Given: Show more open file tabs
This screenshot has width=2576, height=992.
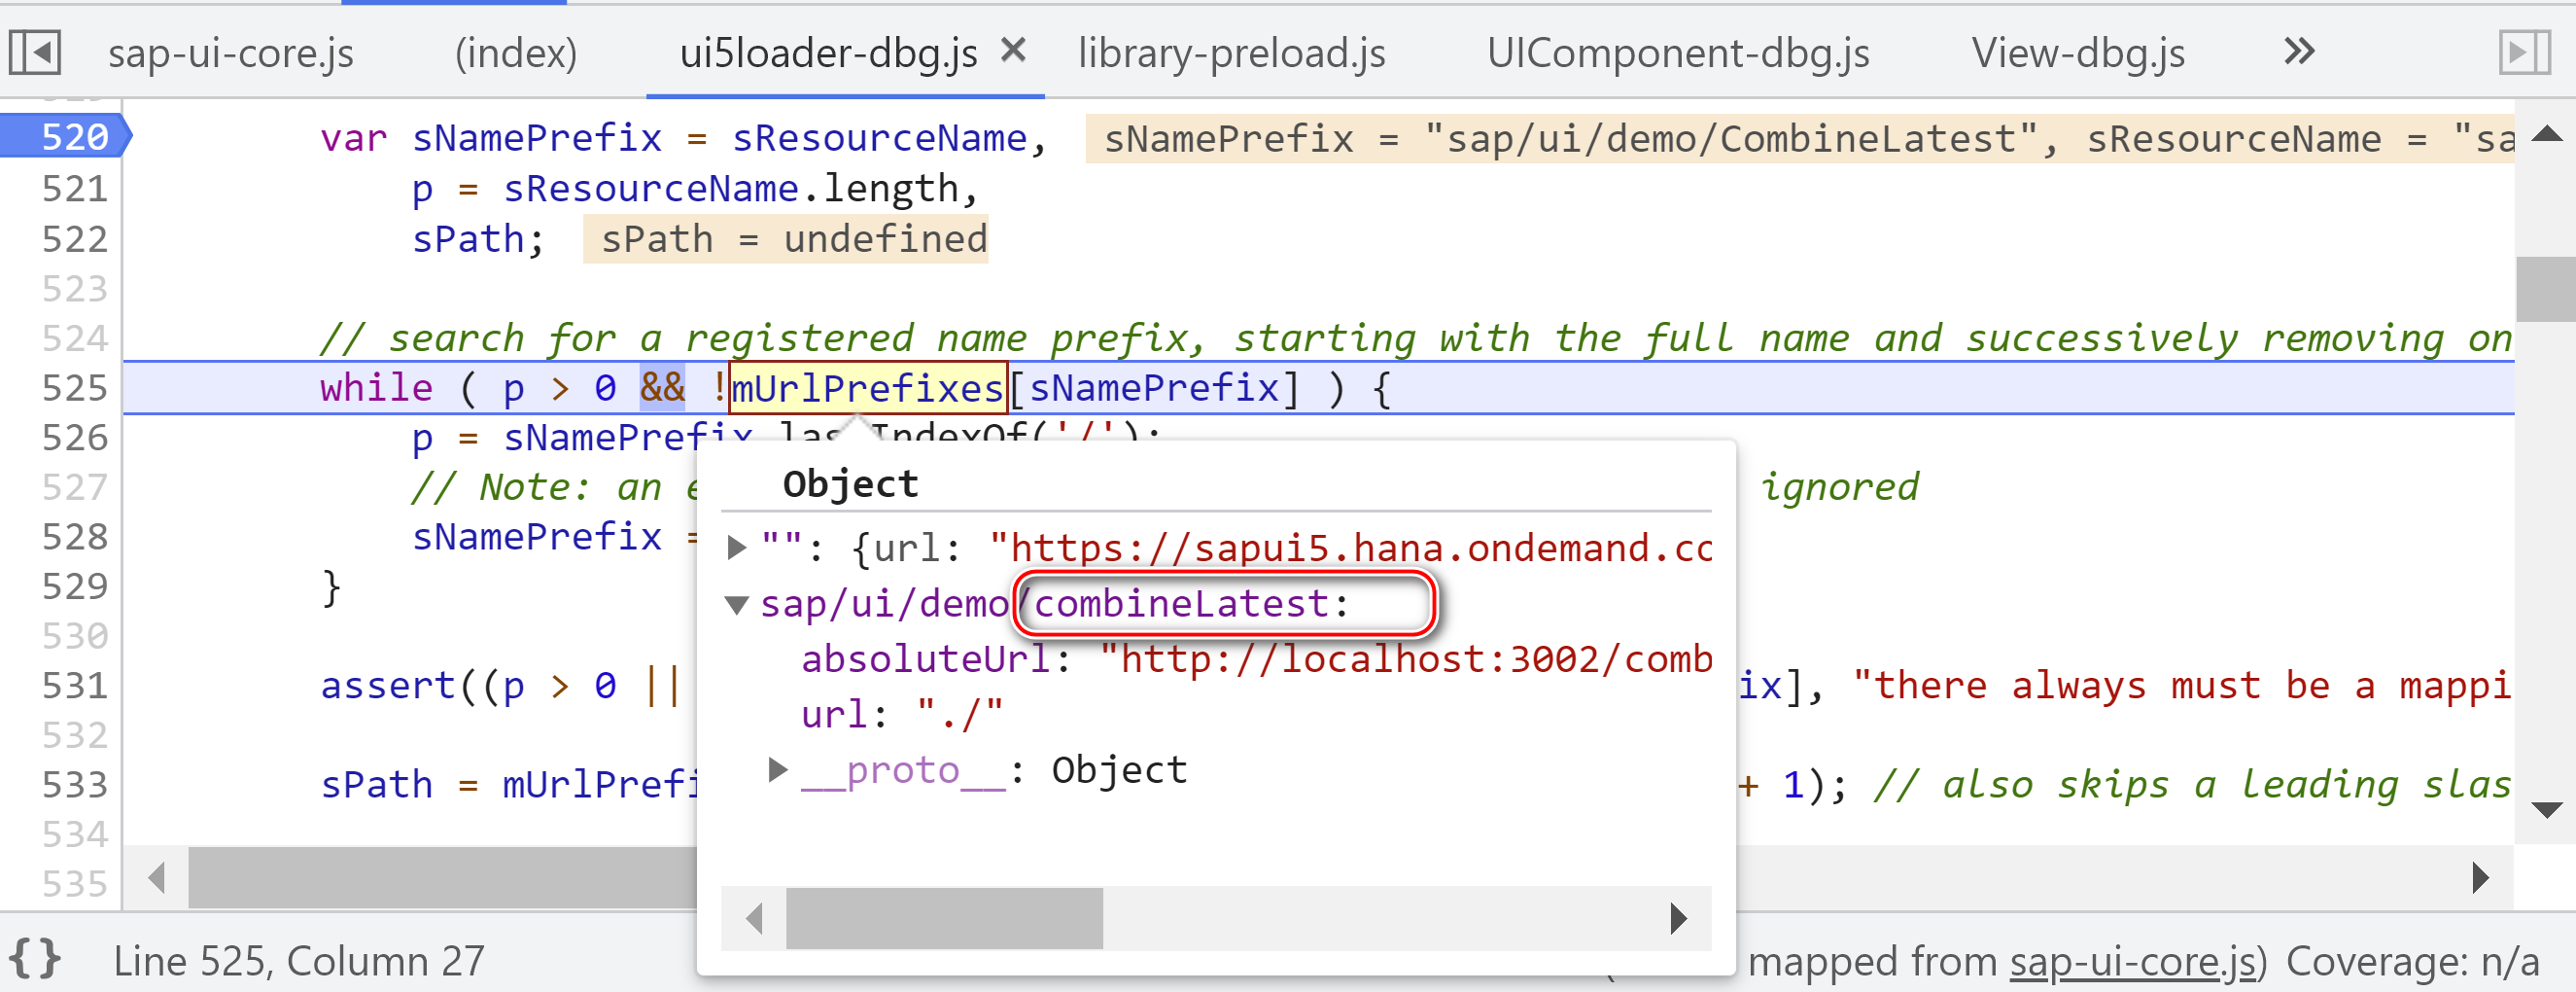Looking at the screenshot, I should tap(2299, 52).
